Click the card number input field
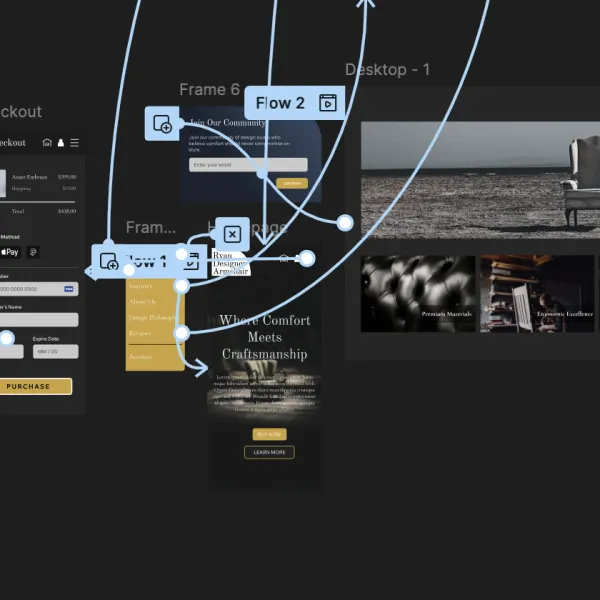This screenshot has height=600, width=600. pos(39,289)
